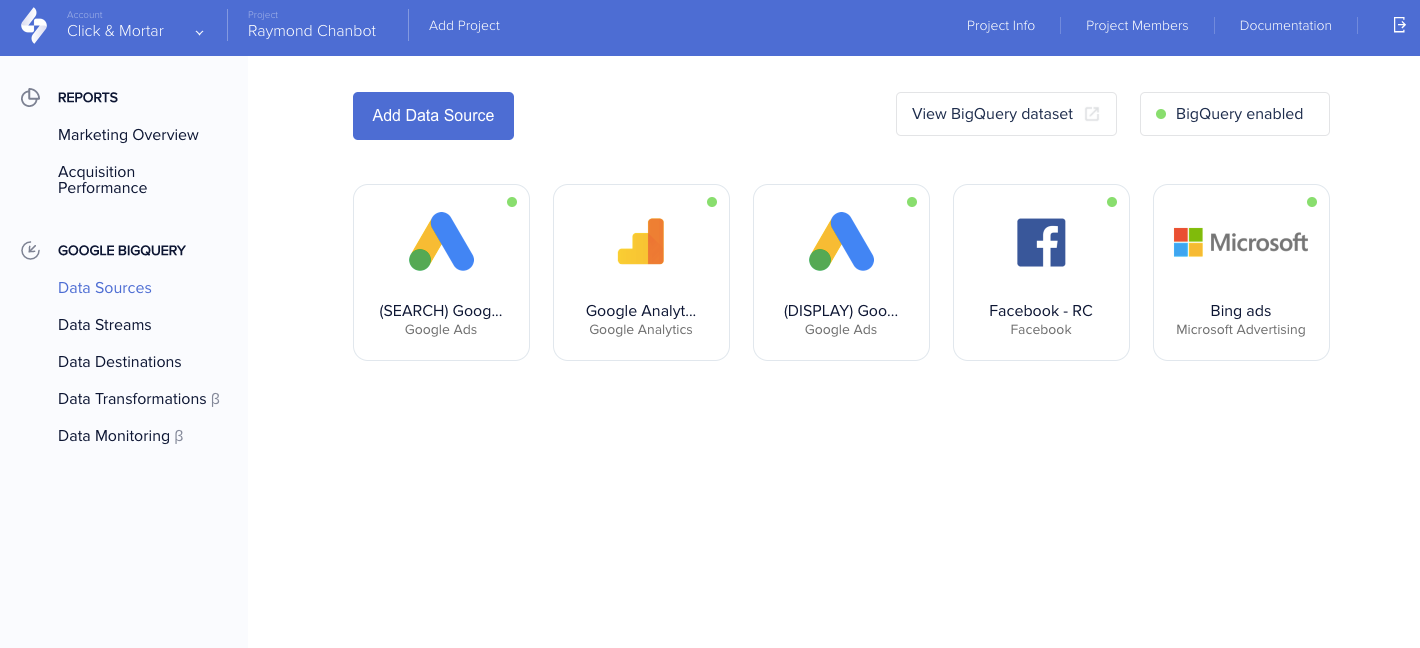Select Data Sources in sidebar

tap(105, 288)
